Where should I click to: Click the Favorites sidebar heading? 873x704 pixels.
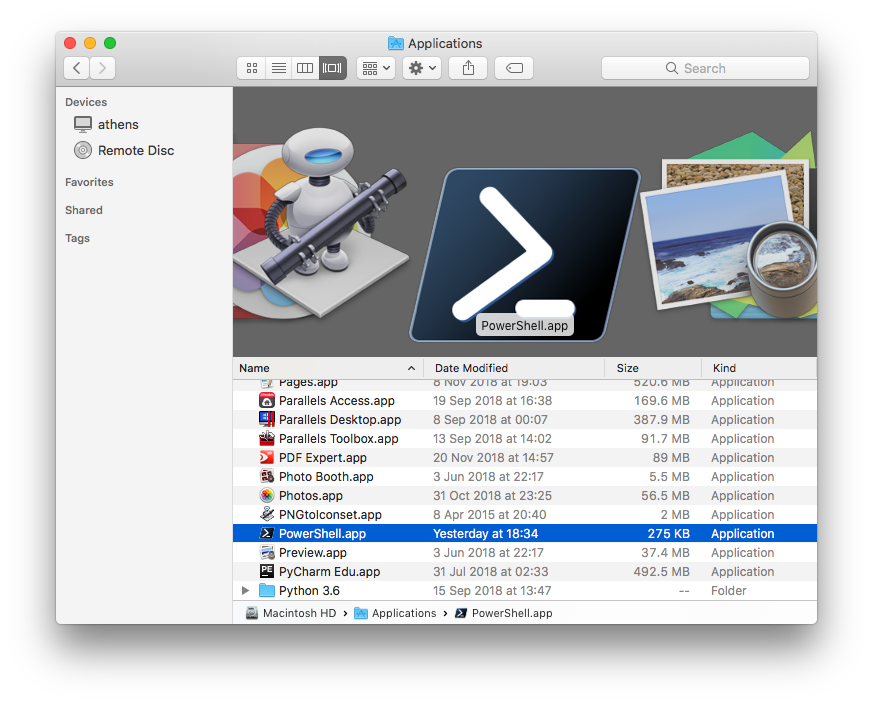click(x=89, y=182)
